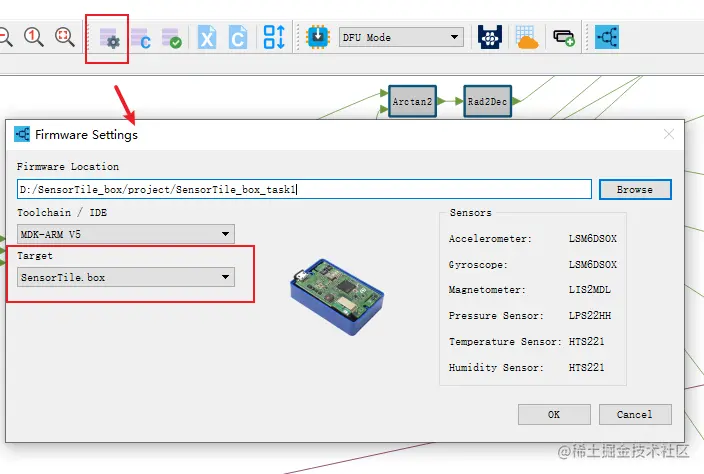Open the Target SensorTile.box dropdown
This screenshot has height=474, width=704.
[126, 277]
